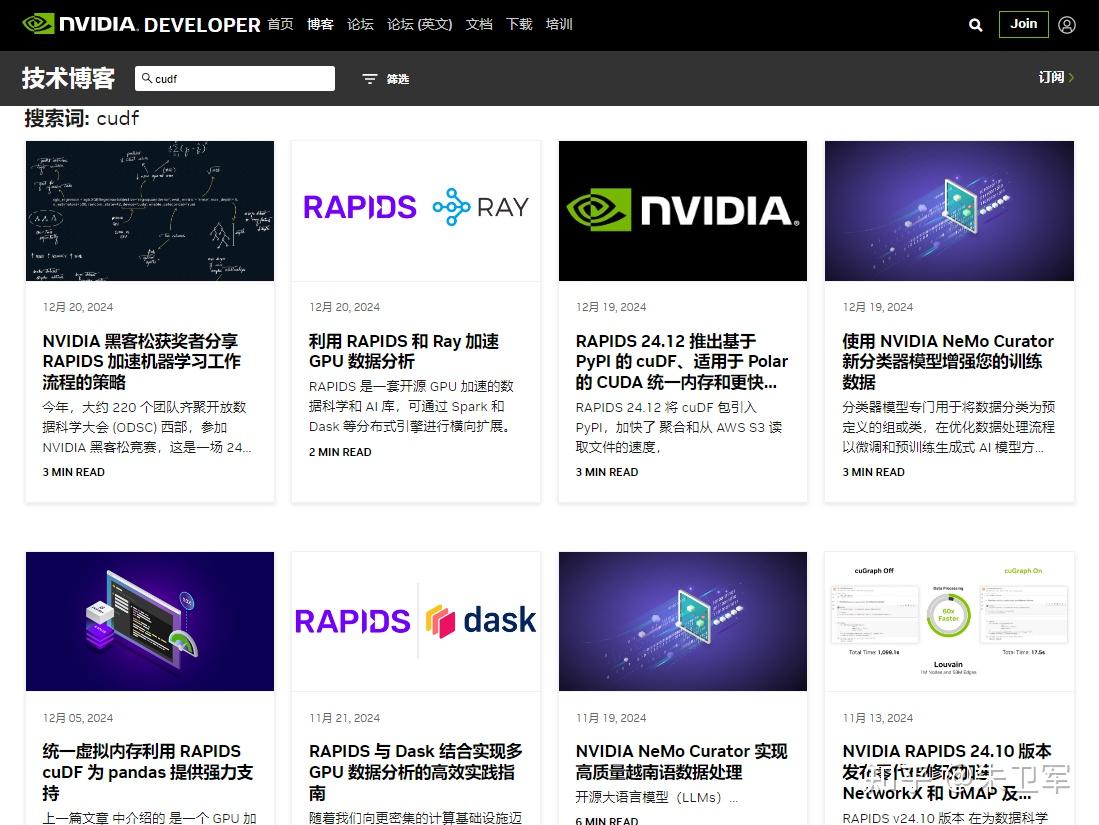Click the Join button
This screenshot has width=1099, height=825.
(x=1023, y=24)
